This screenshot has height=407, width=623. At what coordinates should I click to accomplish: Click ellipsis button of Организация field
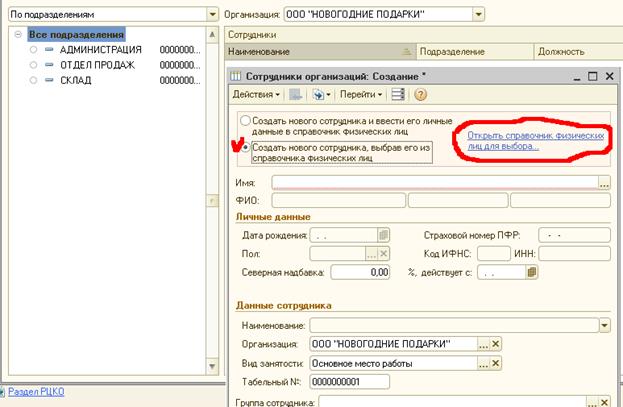[x=483, y=344]
